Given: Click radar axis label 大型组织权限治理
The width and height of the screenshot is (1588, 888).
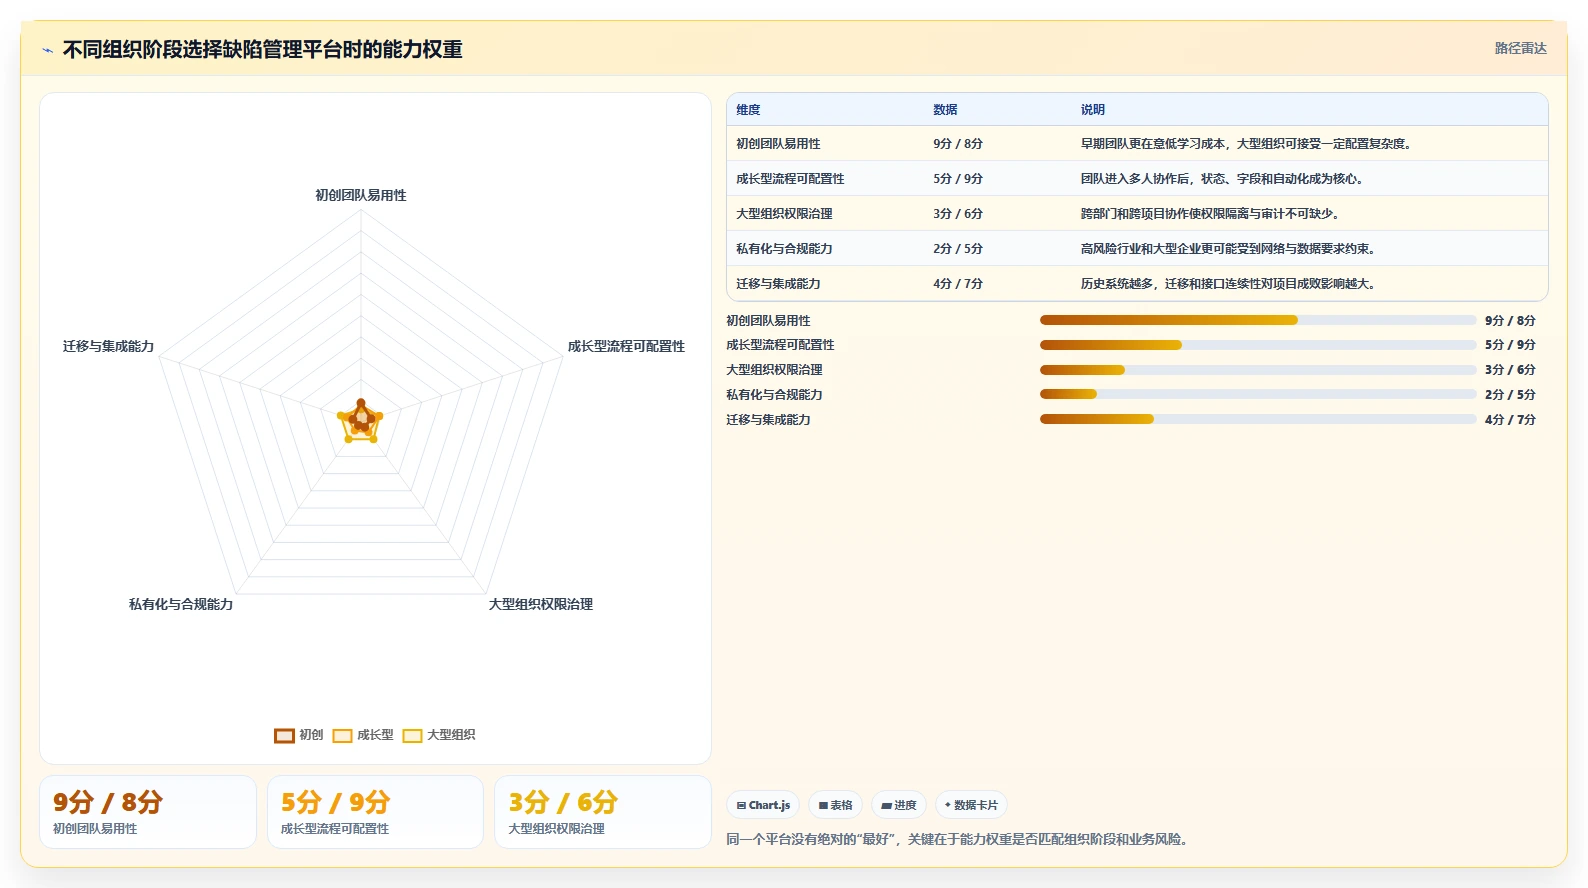Looking at the screenshot, I should click(x=541, y=604).
